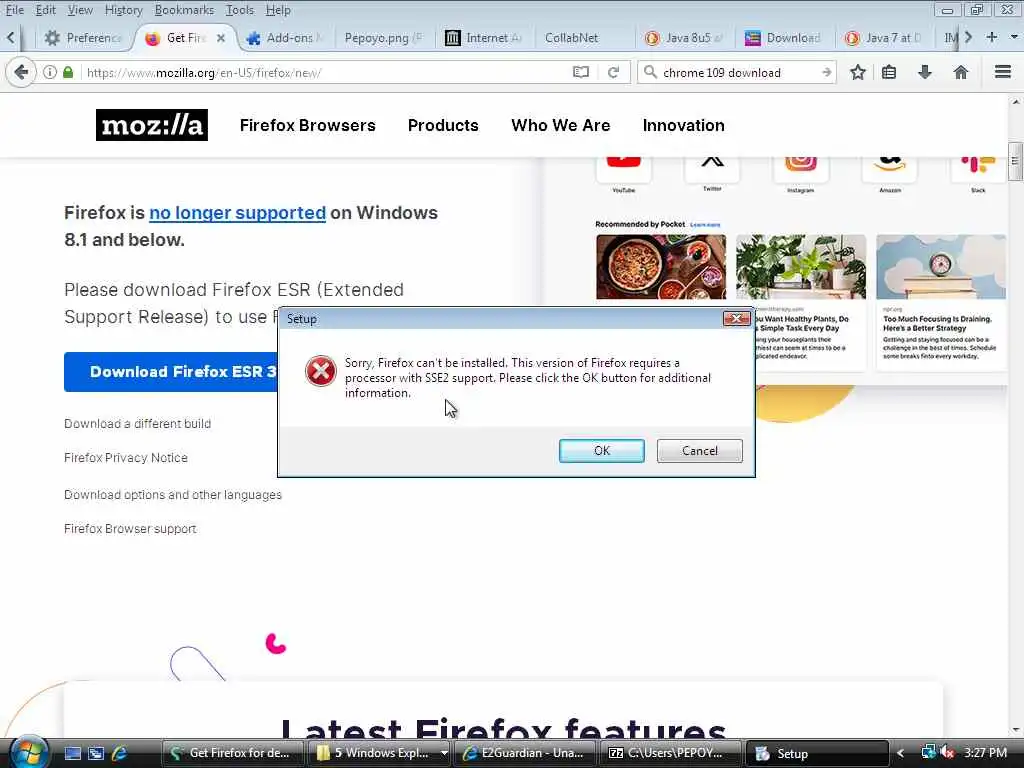Open a new tab with plus button
This screenshot has height=768, width=1024.
(991, 37)
